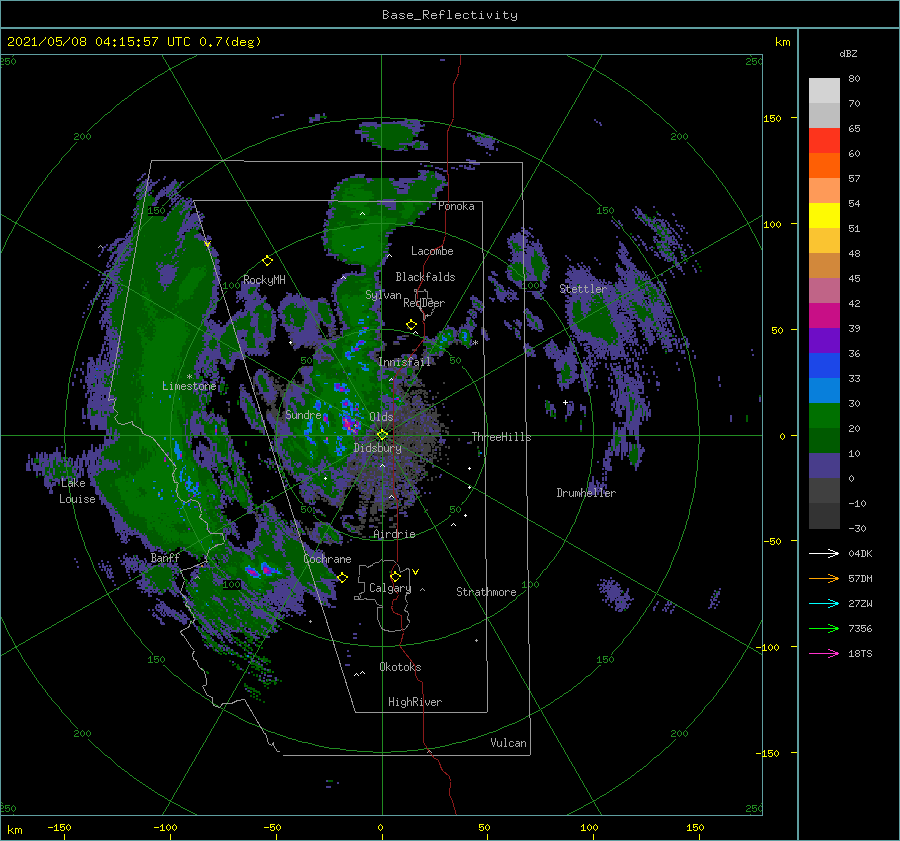900x841 pixels.
Task: Click the 80 value on dBZ scale
Action: [854, 79]
